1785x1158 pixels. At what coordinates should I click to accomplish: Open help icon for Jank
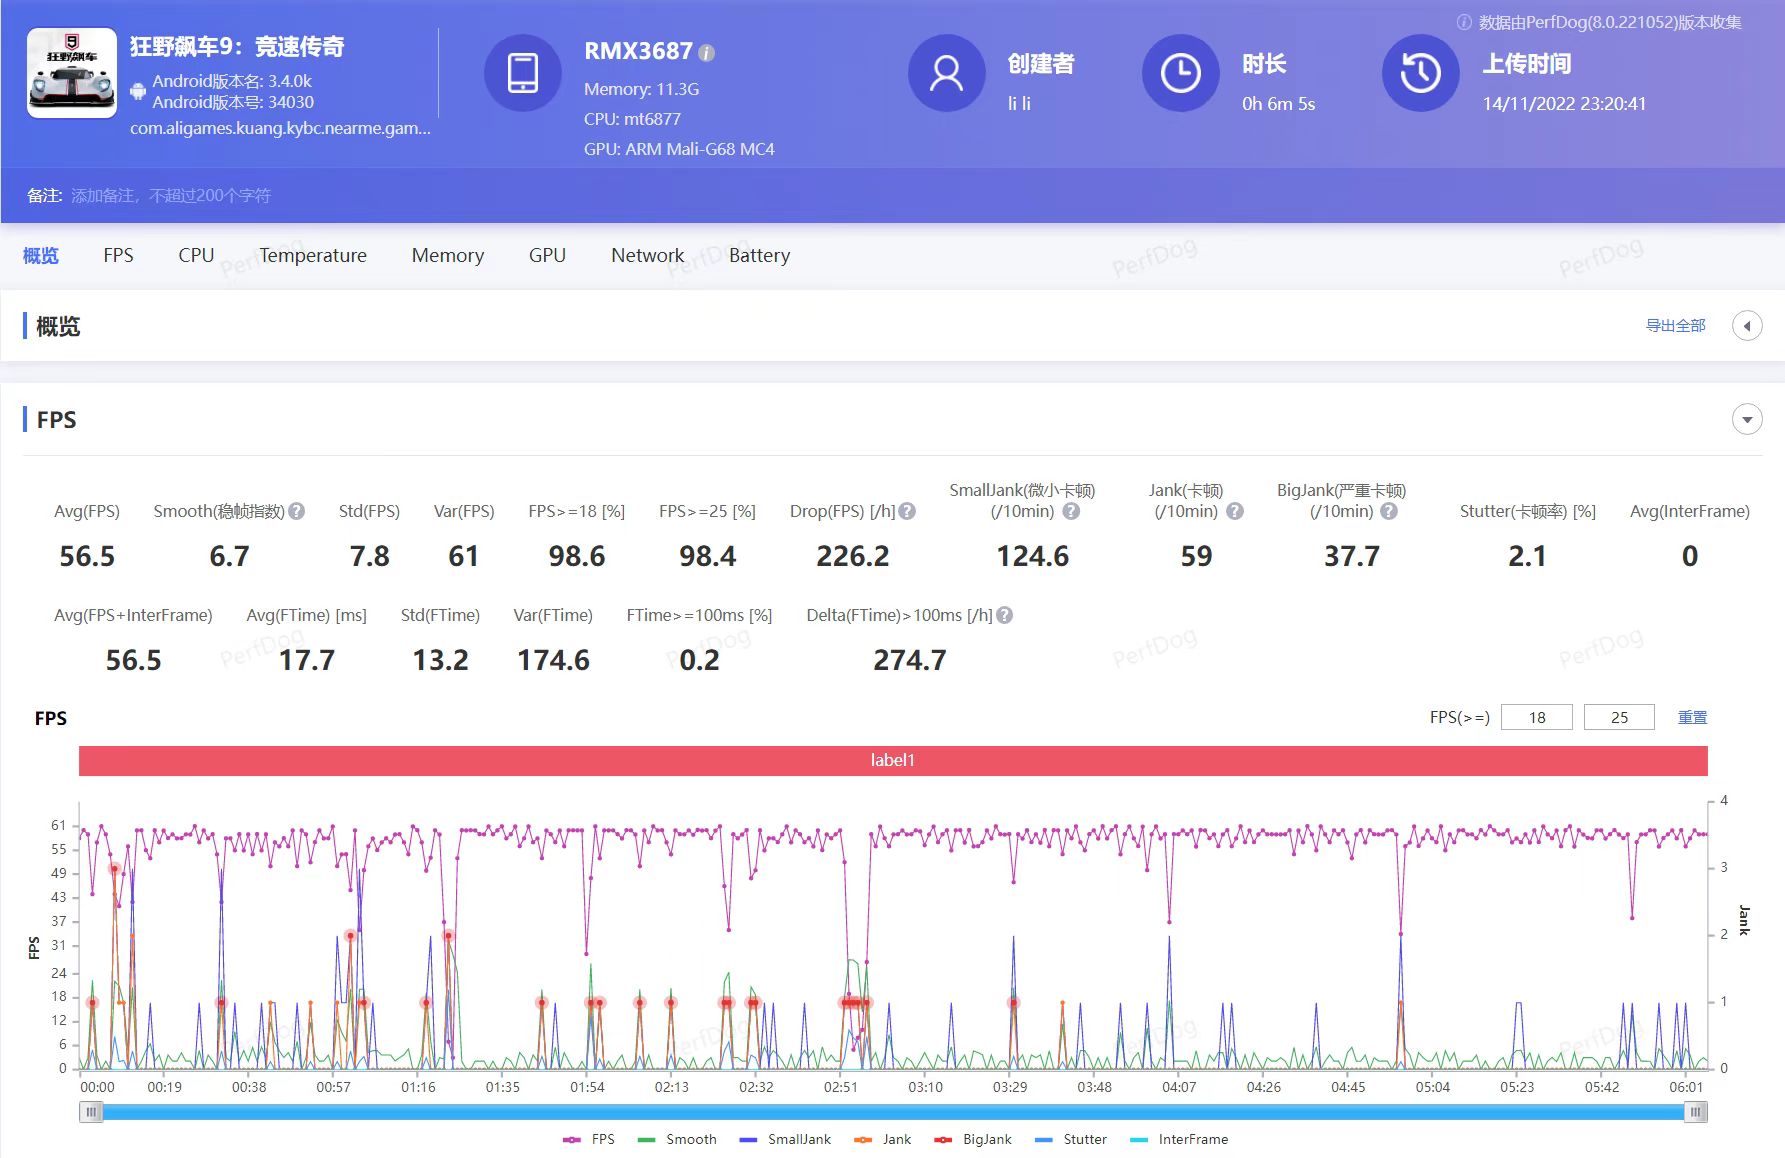click(x=1235, y=511)
